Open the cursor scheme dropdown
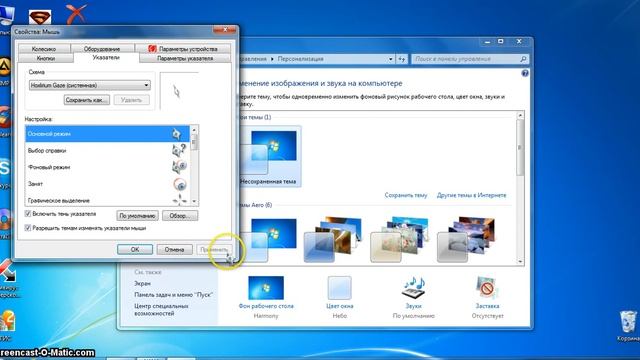 (90, 85)
